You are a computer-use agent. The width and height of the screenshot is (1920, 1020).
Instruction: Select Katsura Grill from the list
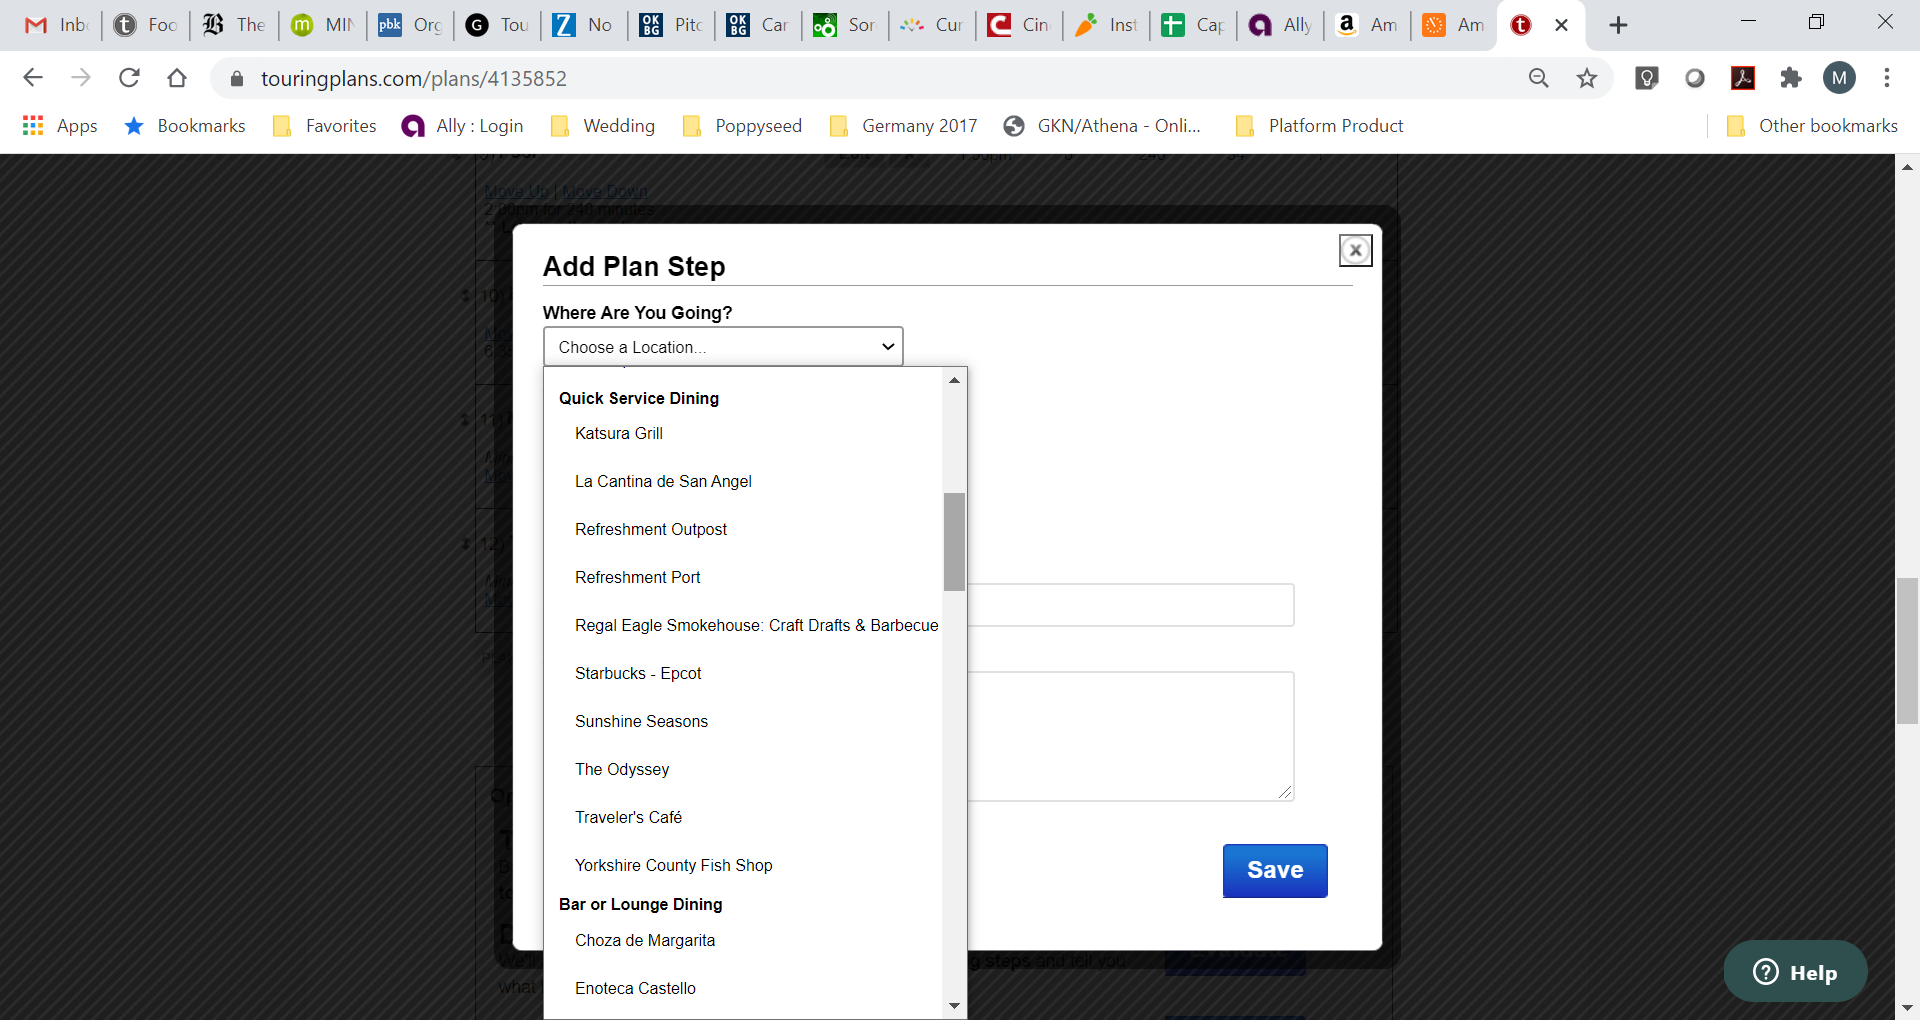(618, 433)
